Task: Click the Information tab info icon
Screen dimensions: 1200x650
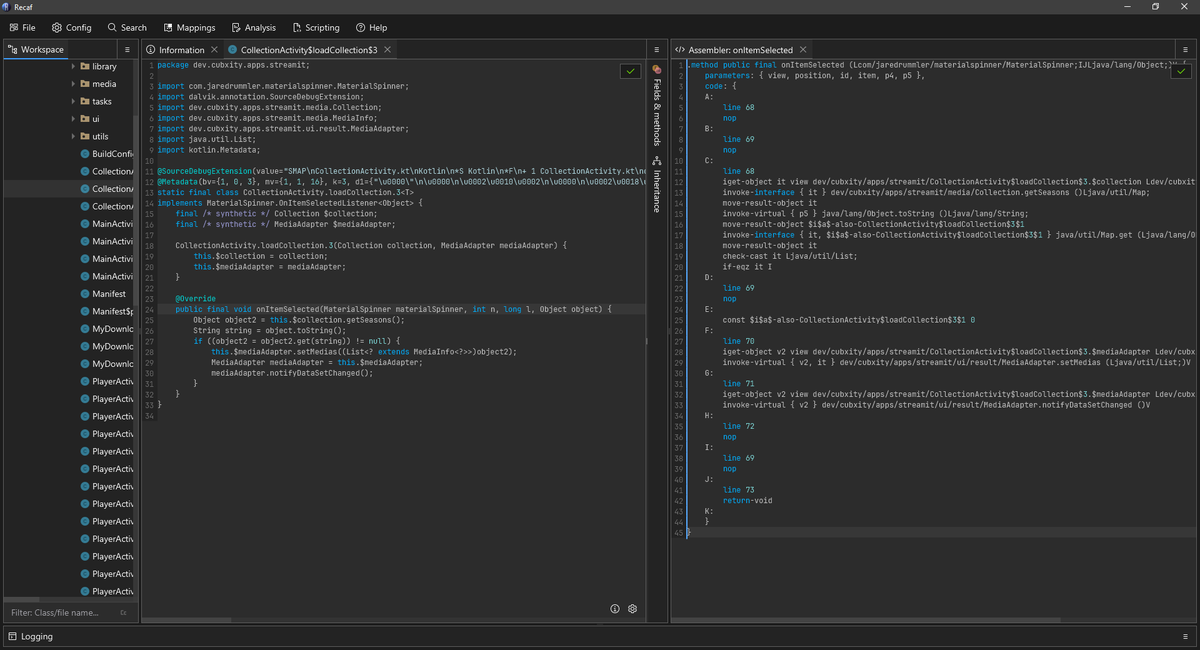Action: coord(151,49)
